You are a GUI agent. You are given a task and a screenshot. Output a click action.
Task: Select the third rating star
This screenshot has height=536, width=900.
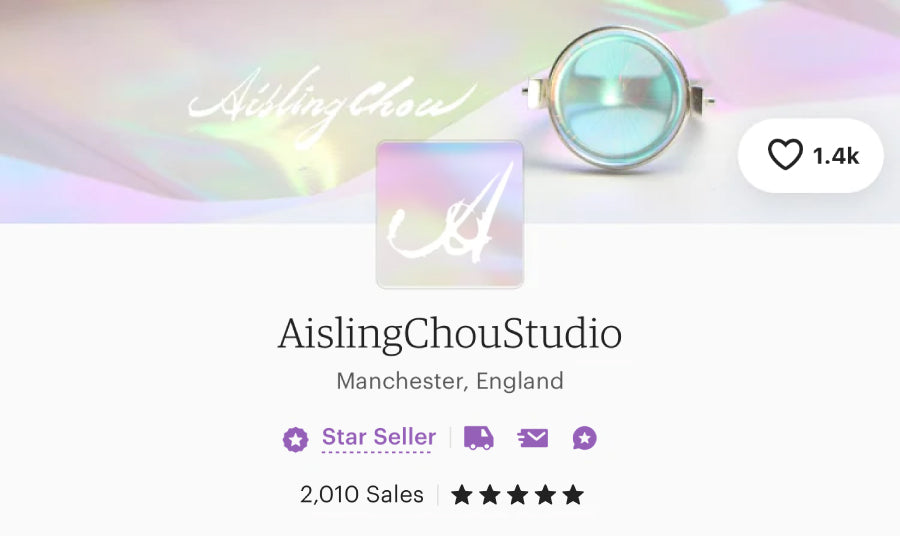[517, 495]
